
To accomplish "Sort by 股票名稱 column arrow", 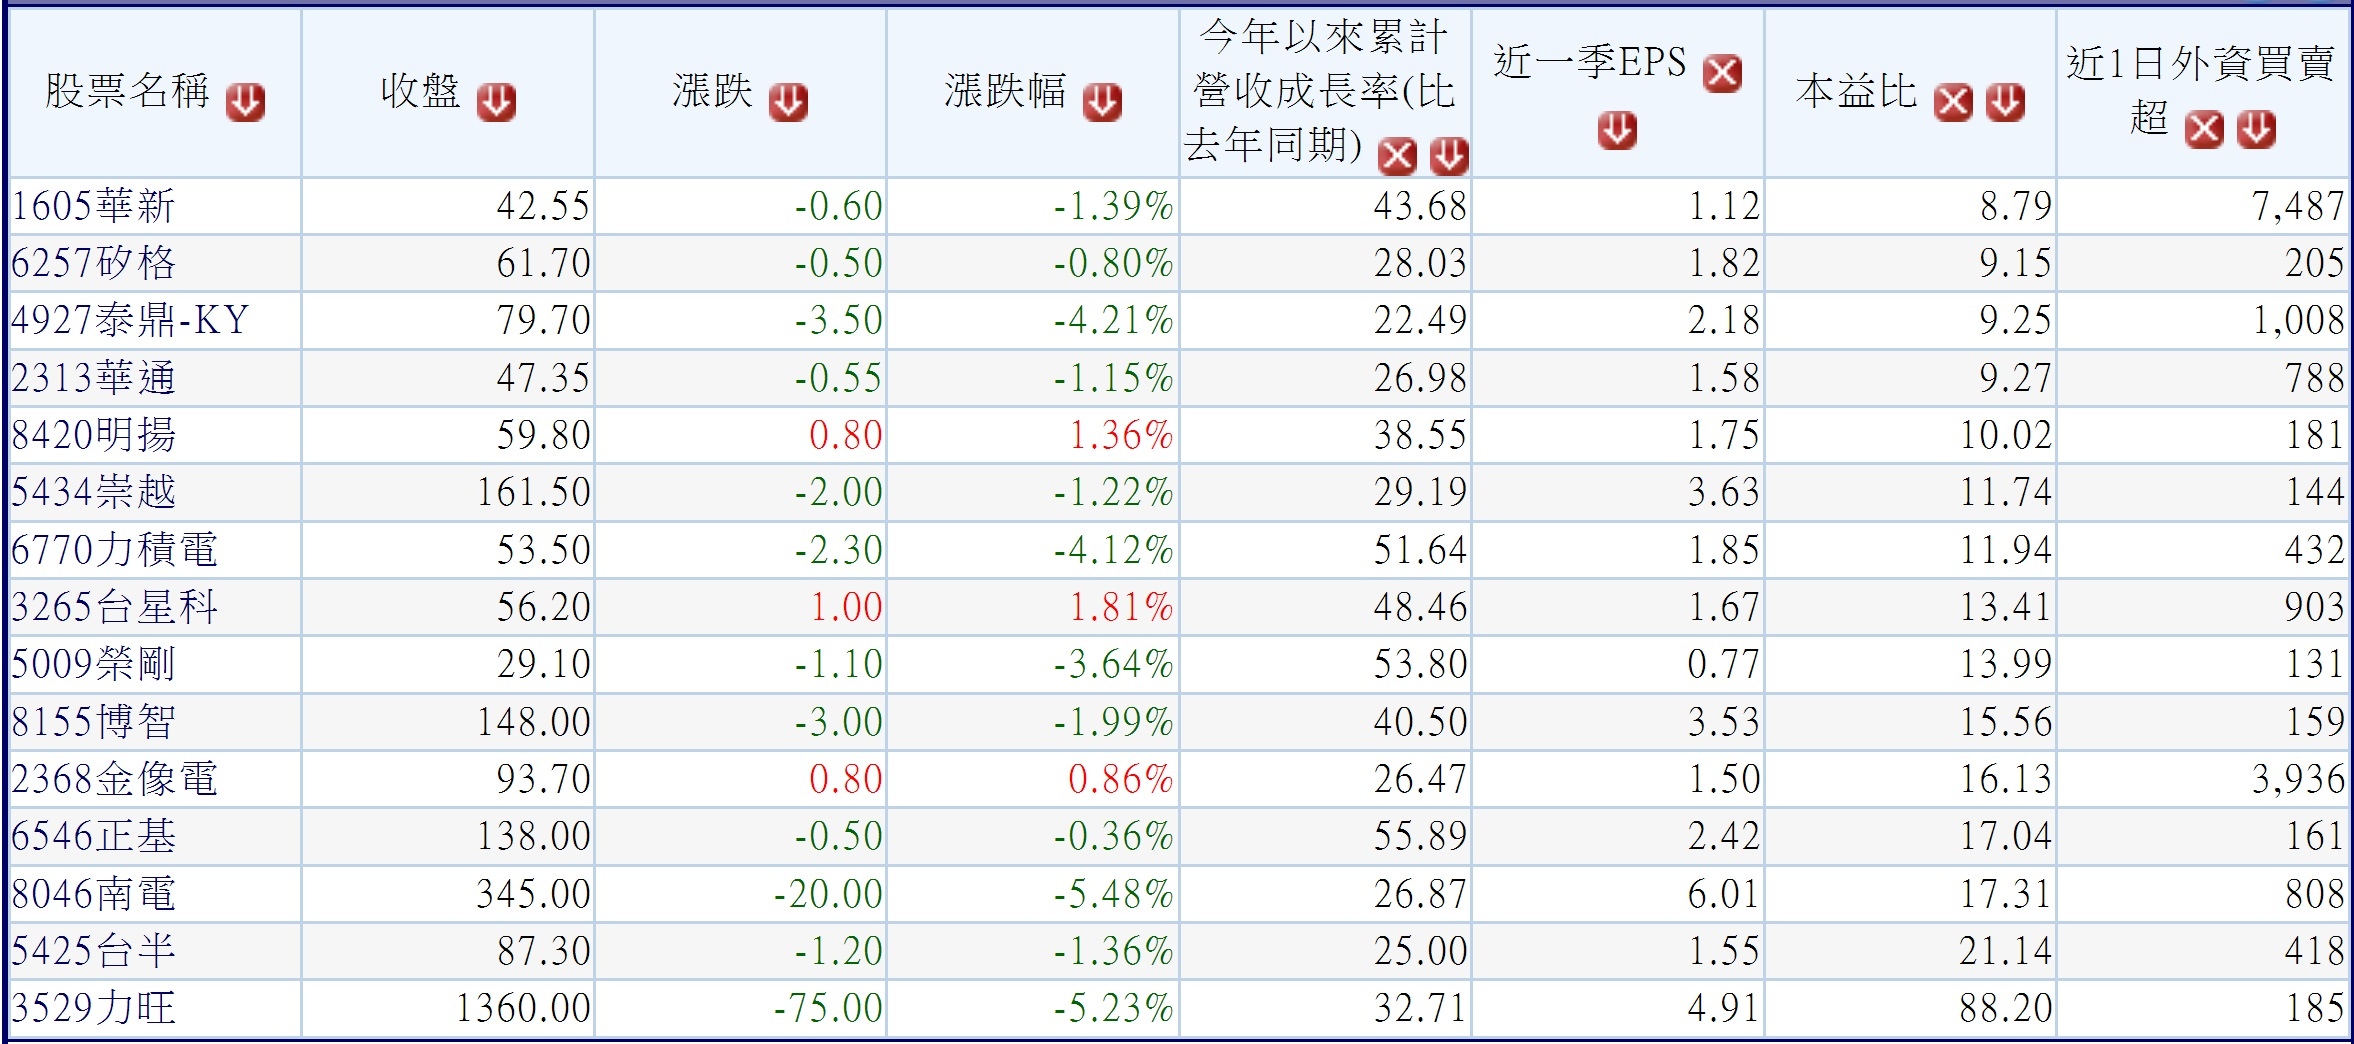I will click(x=245, y=102).
